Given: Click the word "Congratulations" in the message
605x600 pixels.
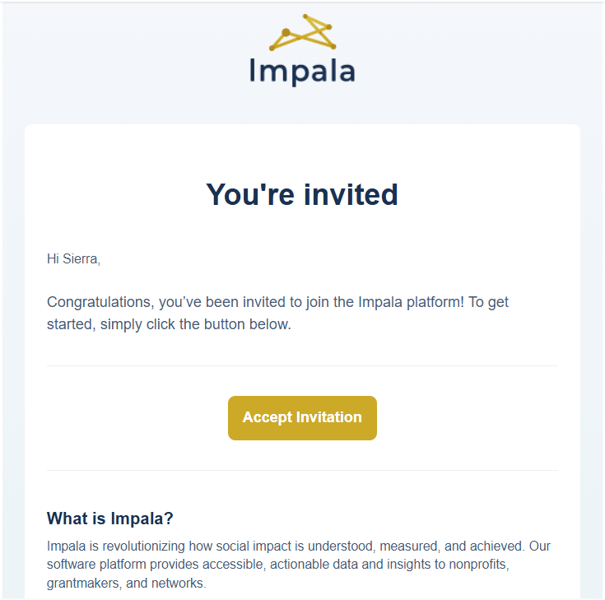Looking at the screenshot, I should pyautogui.click(x=100, y=302).
